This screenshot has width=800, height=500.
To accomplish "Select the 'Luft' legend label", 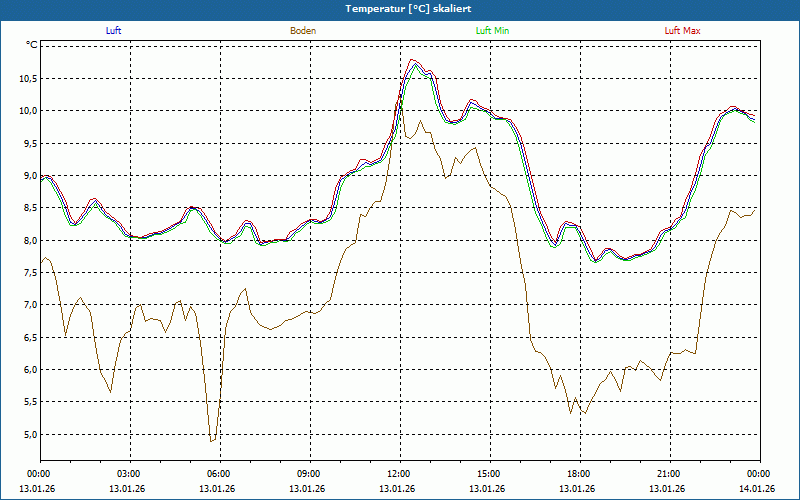I will (x=114, y=31).
